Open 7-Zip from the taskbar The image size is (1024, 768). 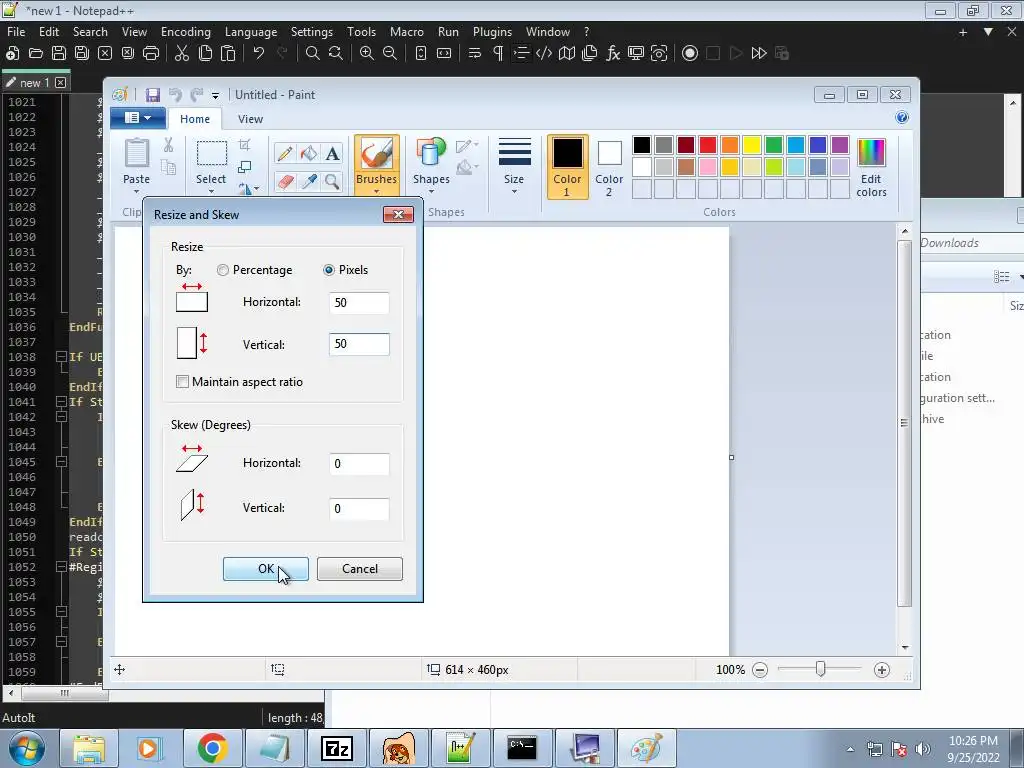pos(337,748)
